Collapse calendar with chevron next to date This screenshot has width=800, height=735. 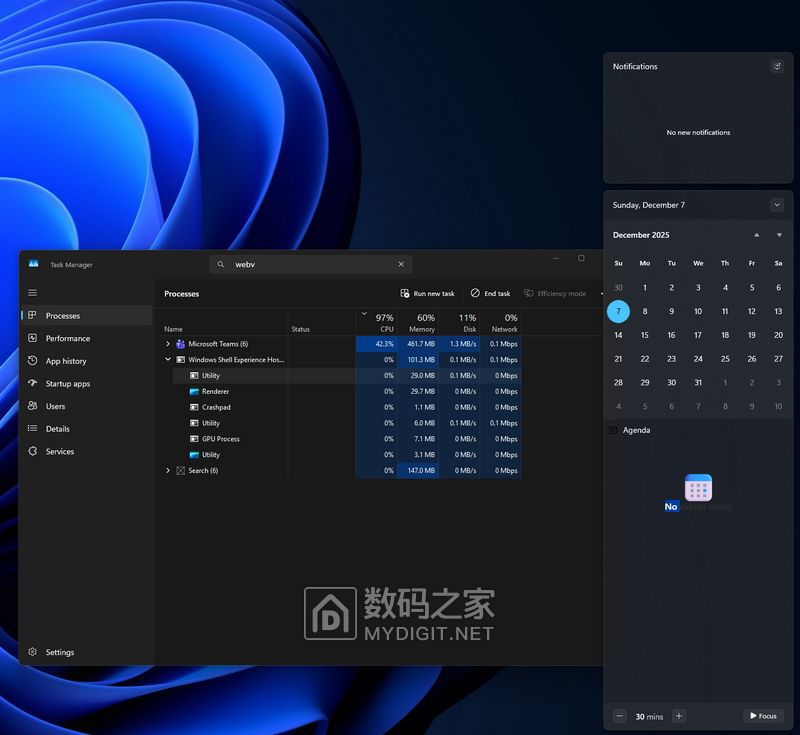pyautogui.click(x=777, y=205)
